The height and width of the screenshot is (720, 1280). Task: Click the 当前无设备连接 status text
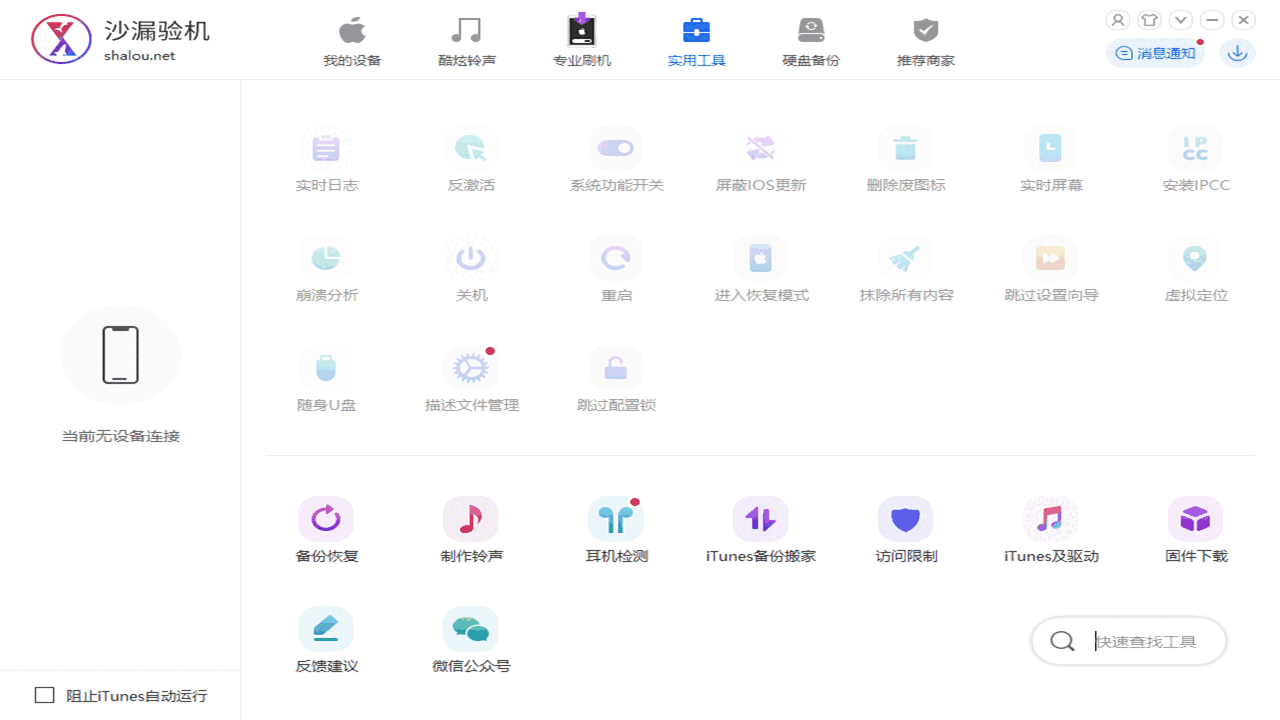pyautogui.click(x=121, y=436)
